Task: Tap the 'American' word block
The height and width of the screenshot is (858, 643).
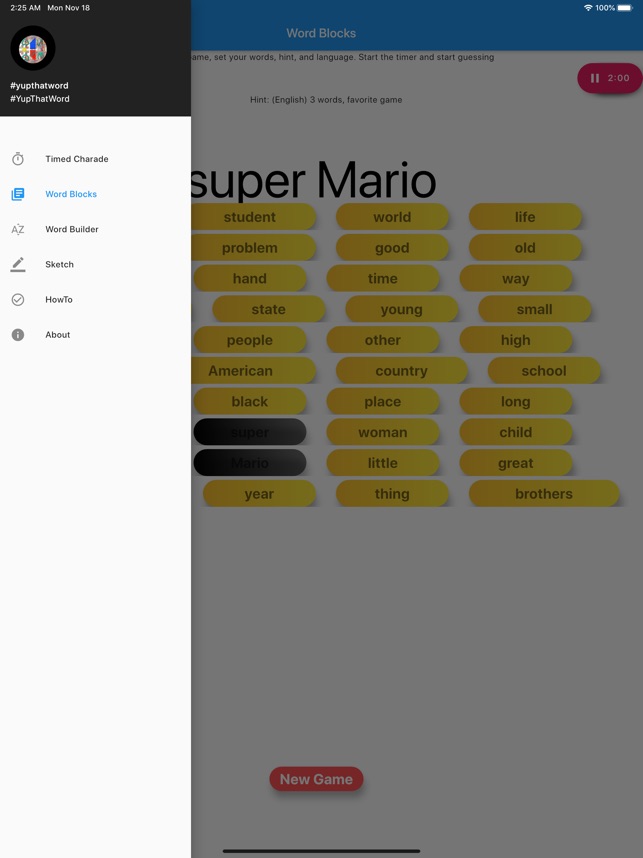Action: click(253, 370)
